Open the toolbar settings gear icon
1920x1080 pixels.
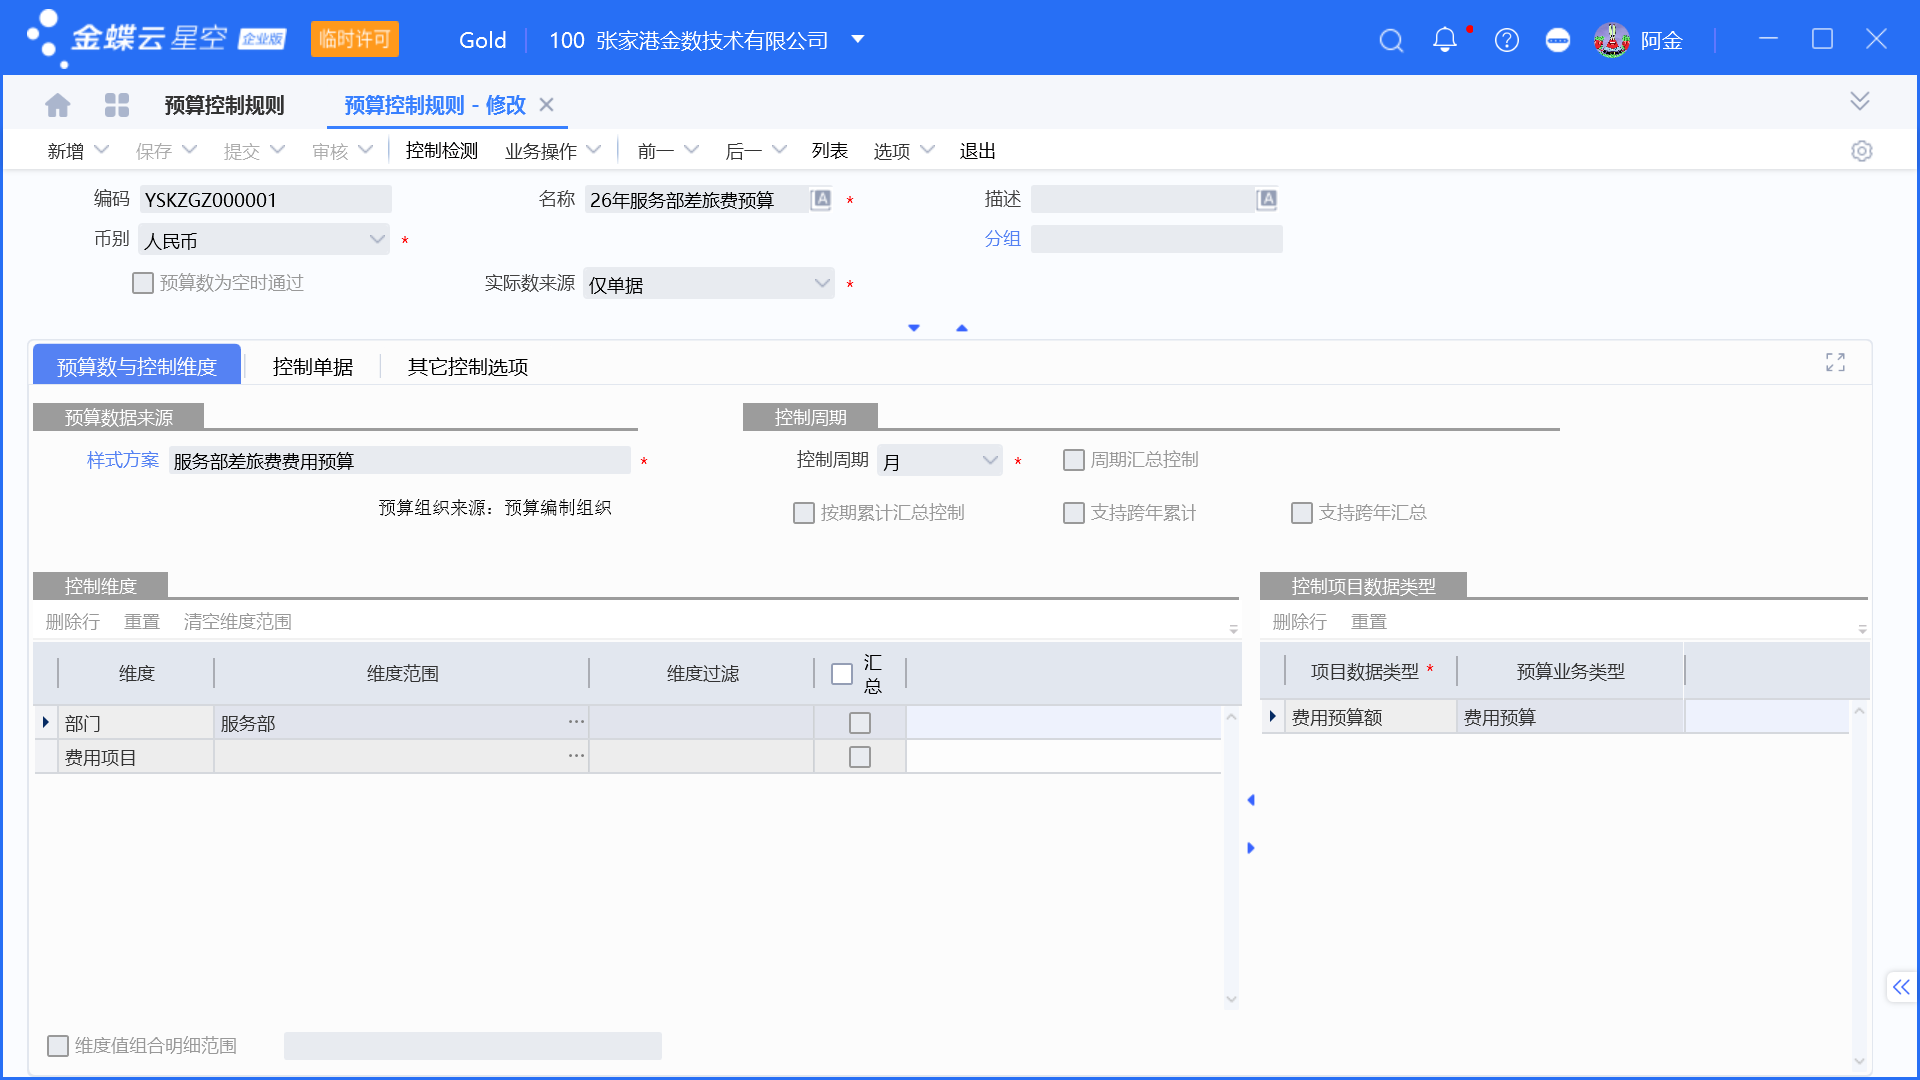[x=1861, y=151]
